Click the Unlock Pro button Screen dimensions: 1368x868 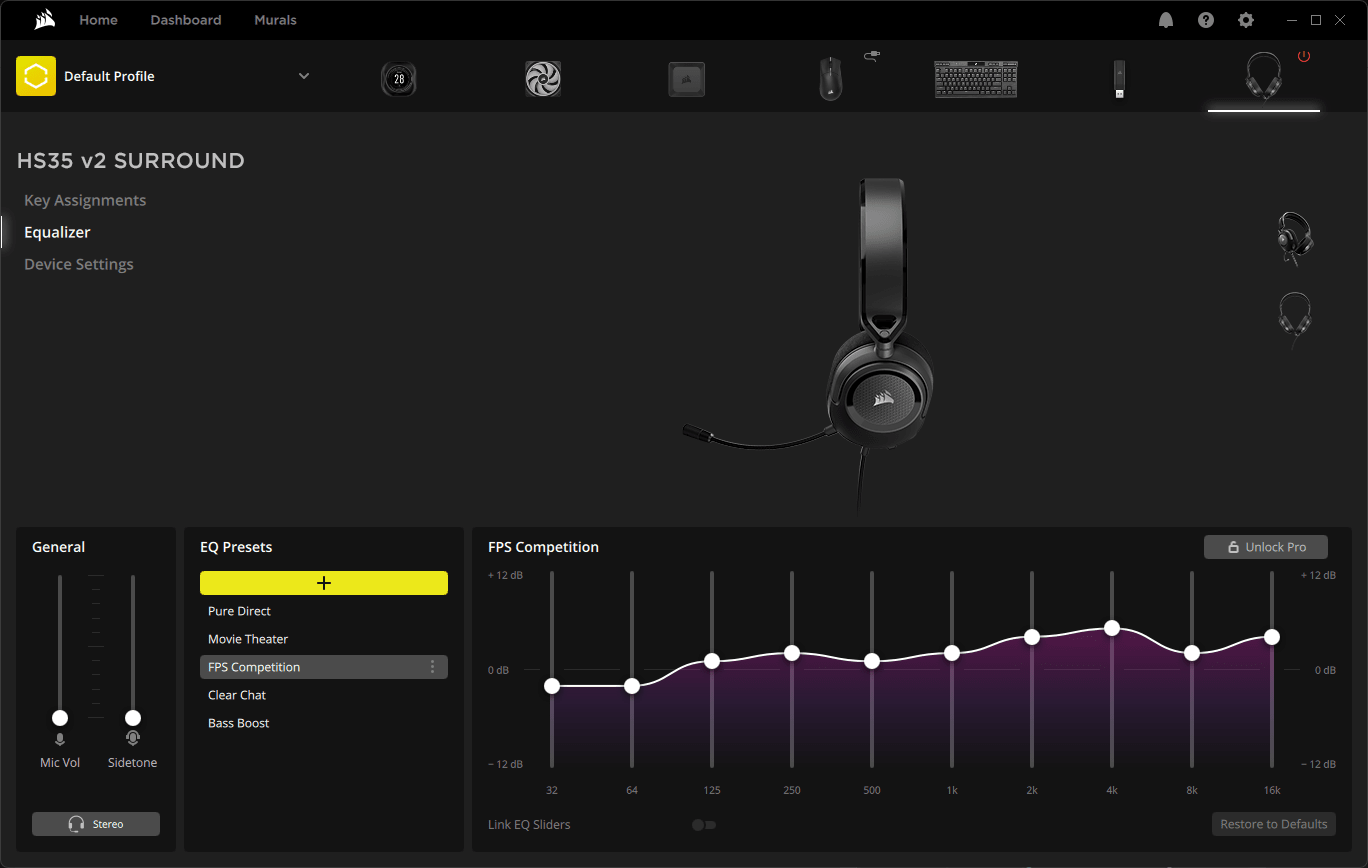[1266, 547]
